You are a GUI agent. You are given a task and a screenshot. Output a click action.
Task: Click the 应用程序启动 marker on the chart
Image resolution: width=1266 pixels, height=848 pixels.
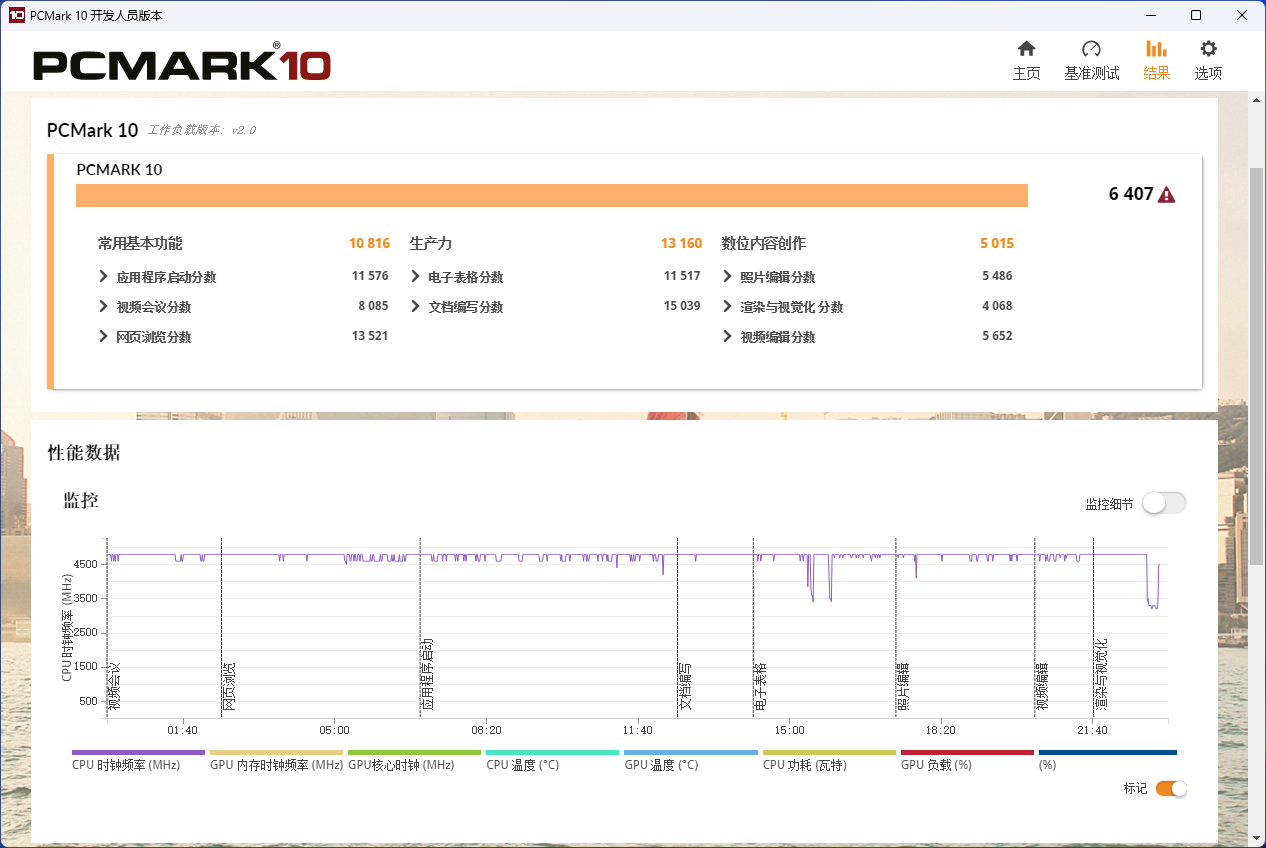tap(427, 674)
